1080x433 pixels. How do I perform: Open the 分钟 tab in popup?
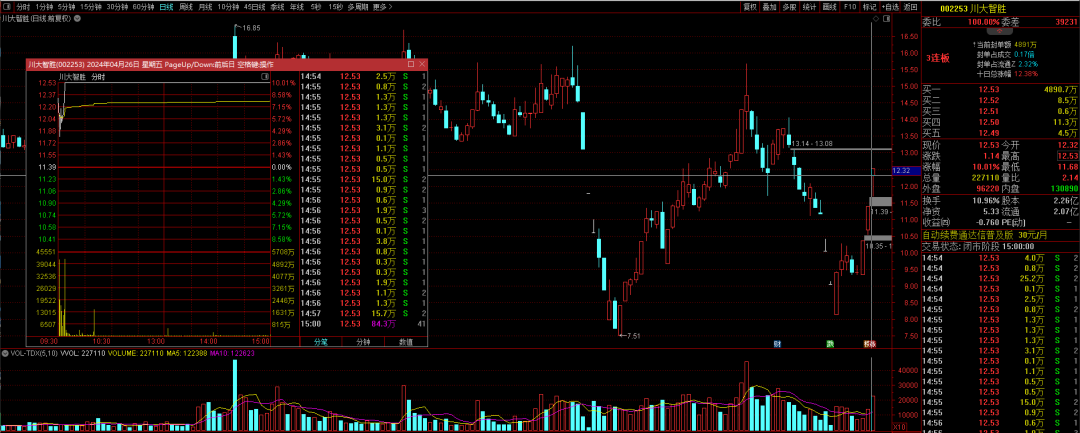click(x=363, y=341)
